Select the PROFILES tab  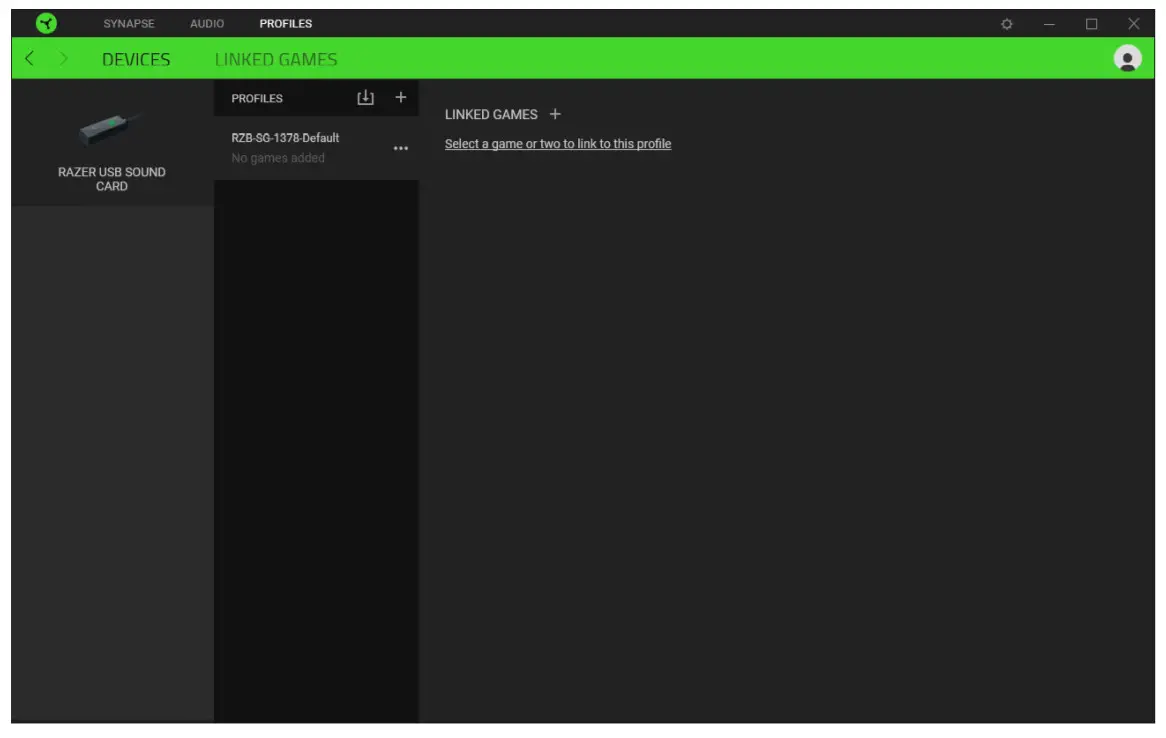[286, 22]
